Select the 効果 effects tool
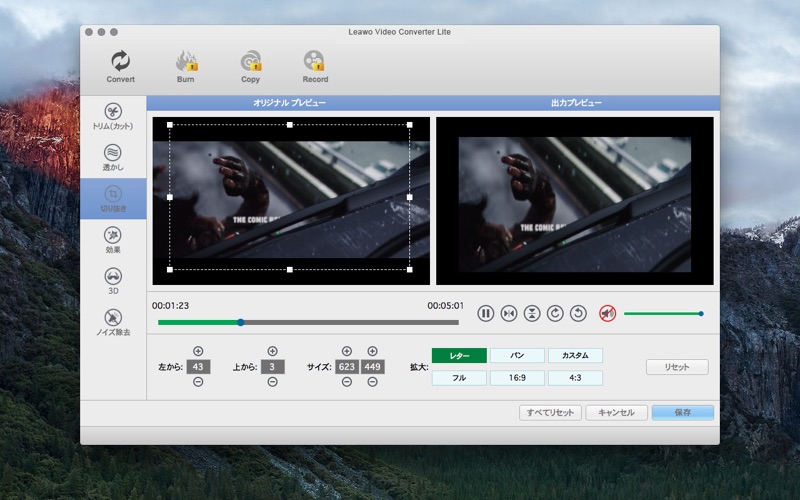 click(x=113, y=240)
